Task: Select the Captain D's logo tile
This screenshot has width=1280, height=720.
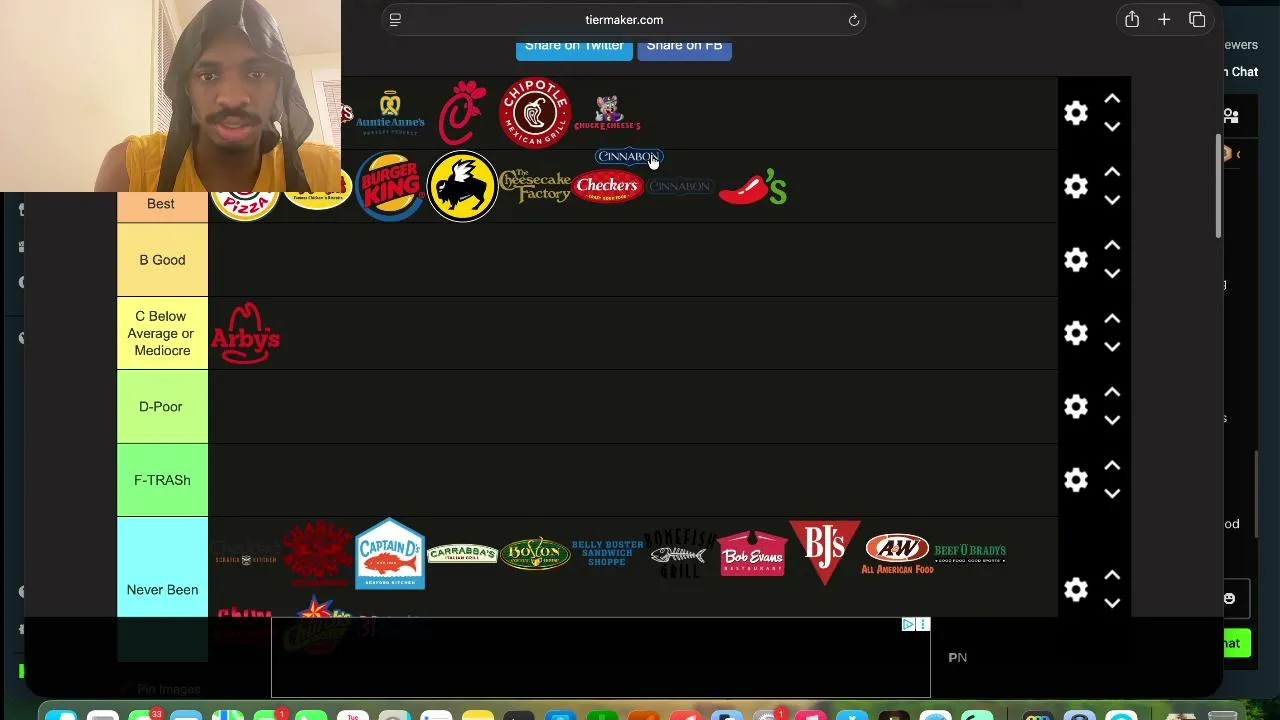Action: tap(390, 553)
